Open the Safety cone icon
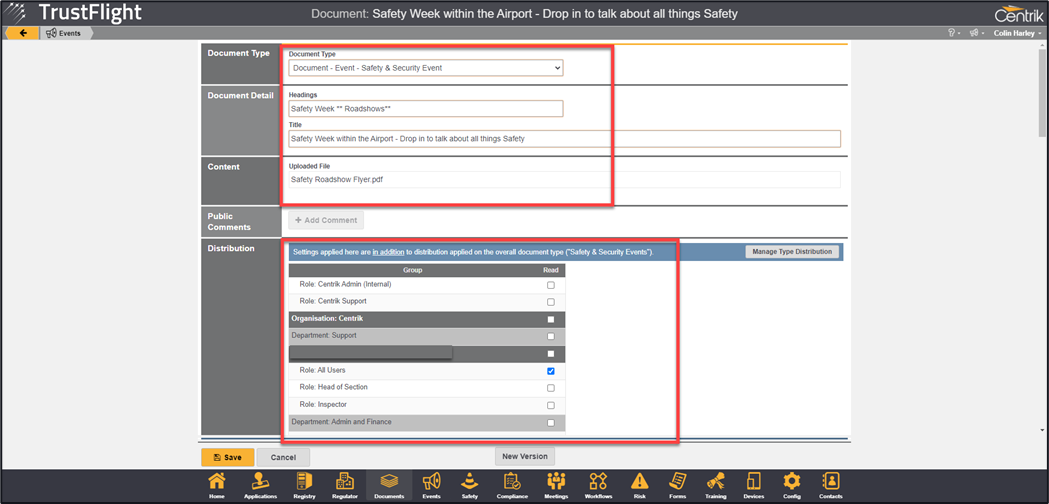Image resolution: width=1049 pixels, height=504 pixels. (469, 484)
